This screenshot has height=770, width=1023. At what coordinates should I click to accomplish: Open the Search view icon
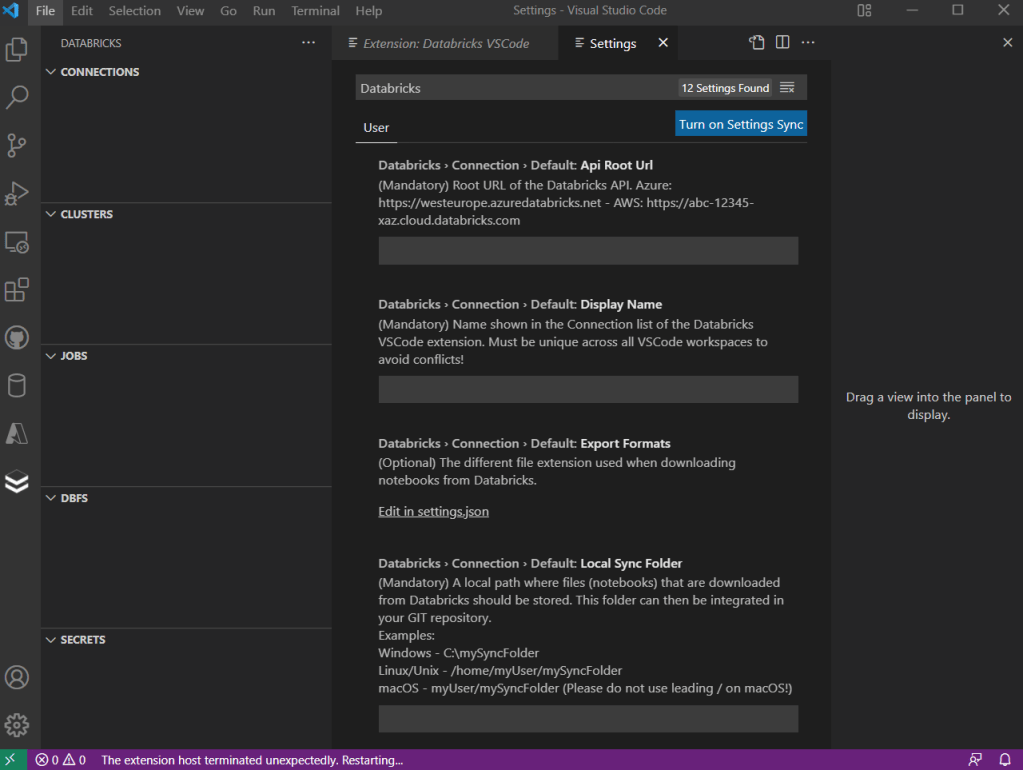click(17, 97)
